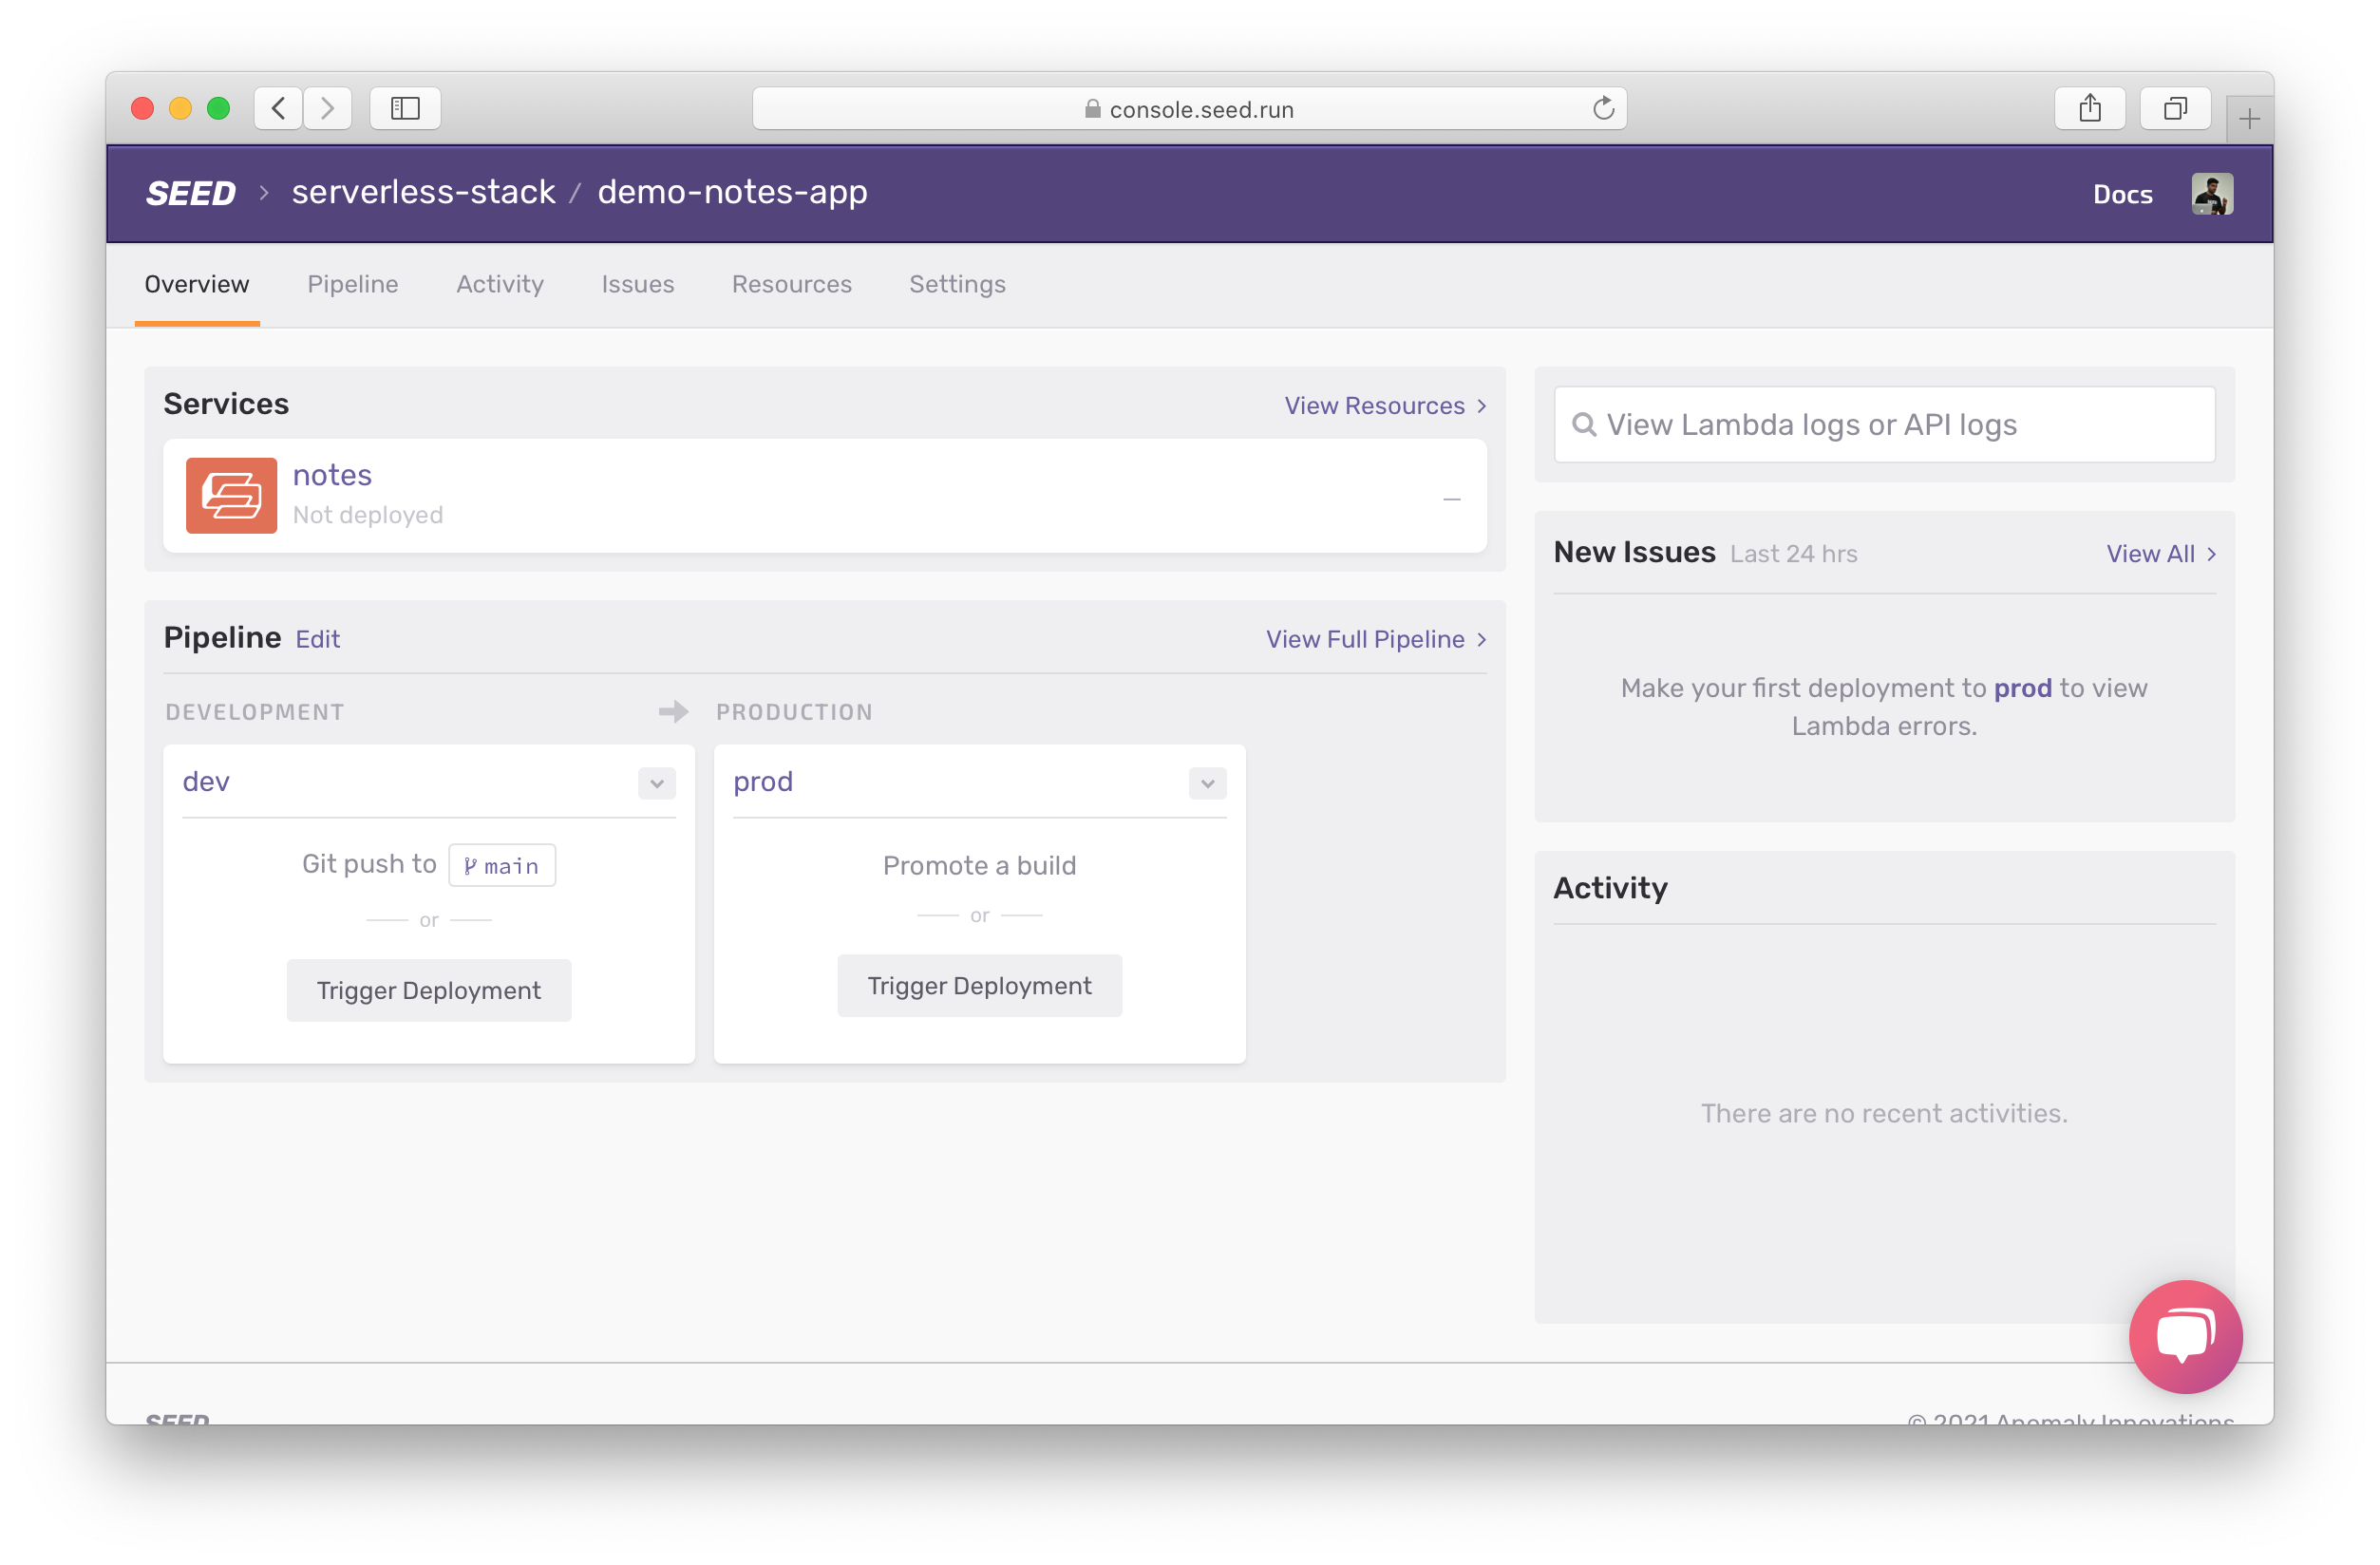Open the Resources tab

(x=791, y=284)
